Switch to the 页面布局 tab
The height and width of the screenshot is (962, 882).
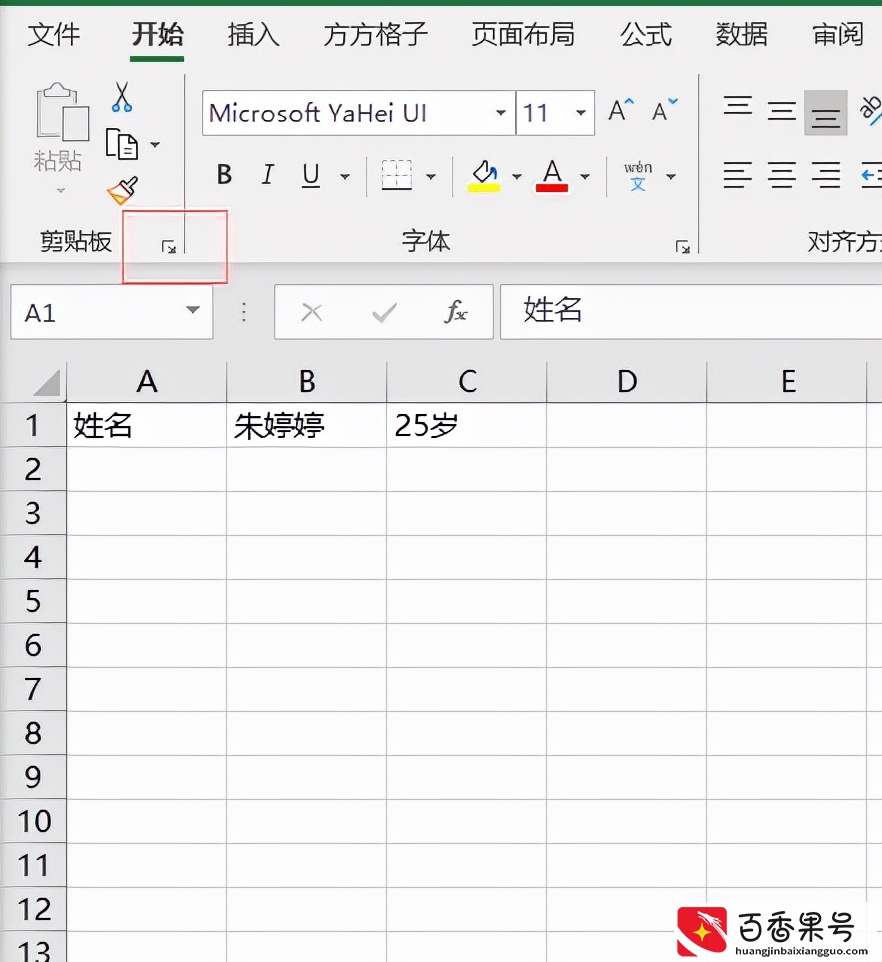point(523,34)
